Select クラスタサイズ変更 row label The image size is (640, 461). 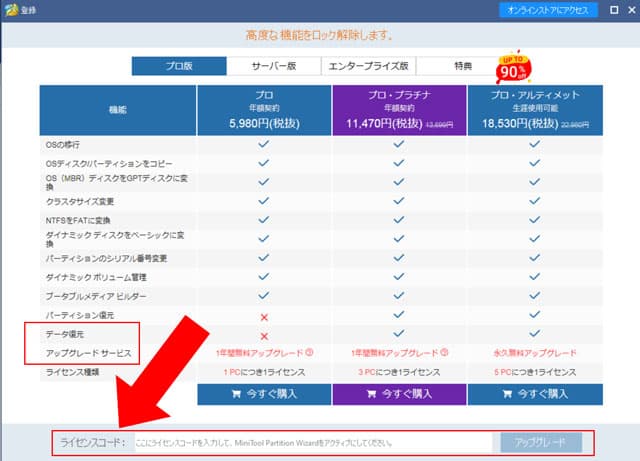tap(80, 202)
